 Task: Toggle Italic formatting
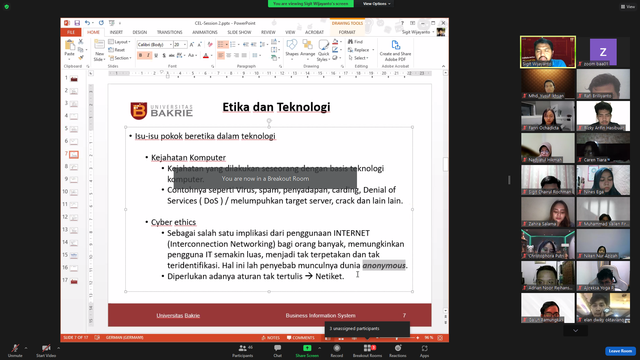point(148,56)
